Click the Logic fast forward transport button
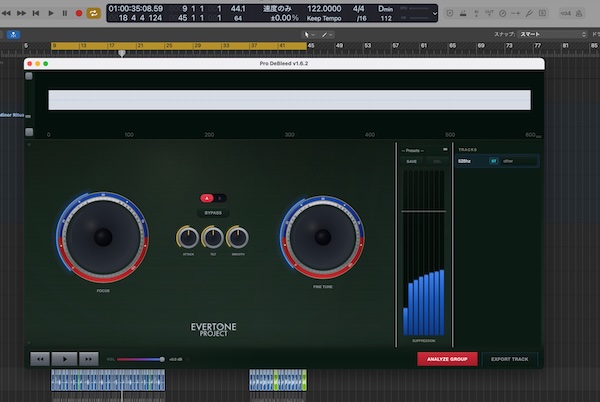 [21, 13]
